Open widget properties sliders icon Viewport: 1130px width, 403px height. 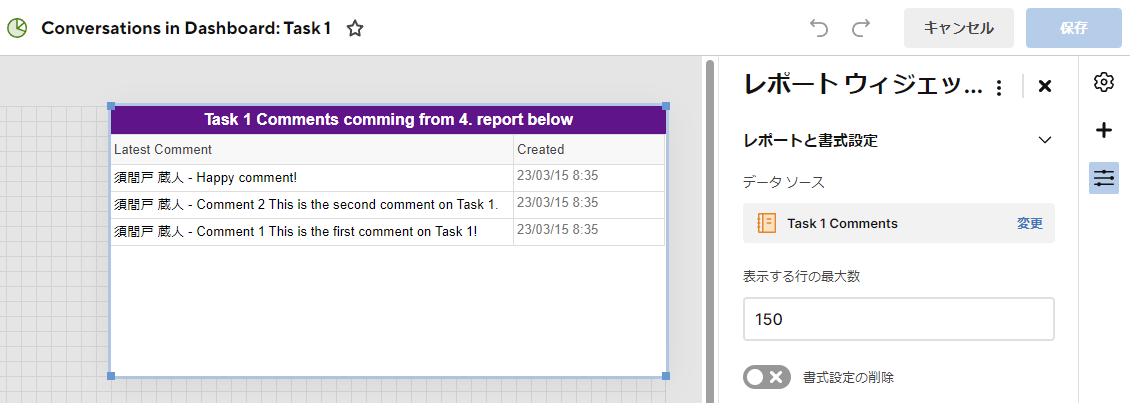pos(1103,178)
